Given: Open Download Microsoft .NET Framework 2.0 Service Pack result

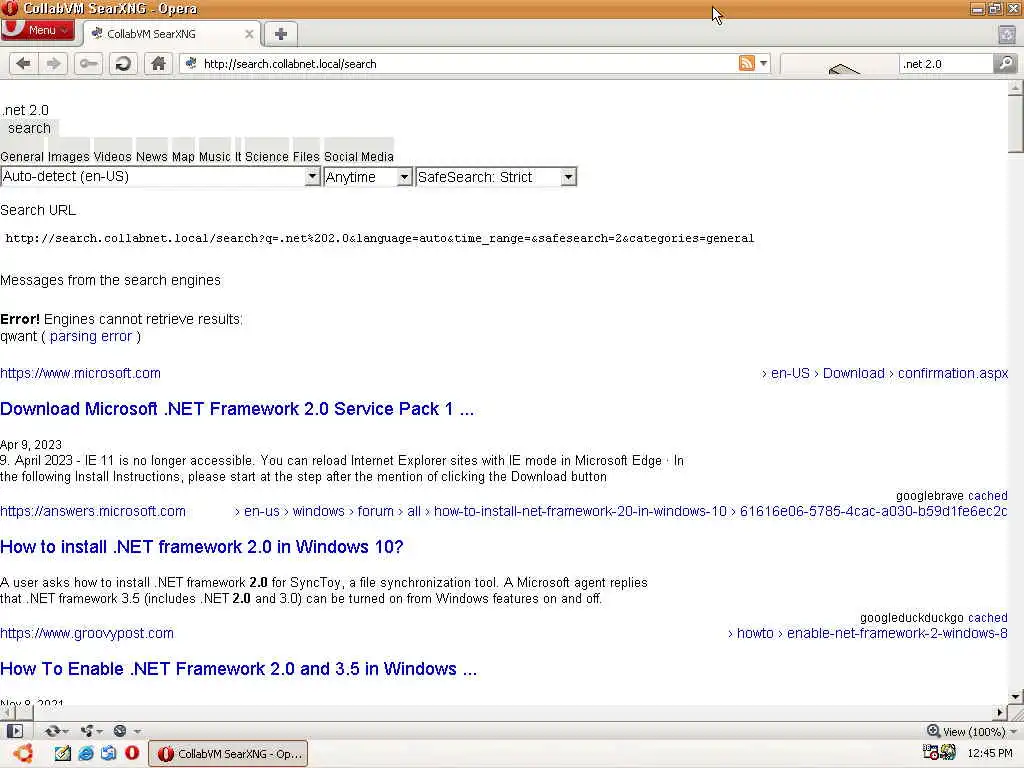Looking at the screenshot, I should click(x=237, y=409).
